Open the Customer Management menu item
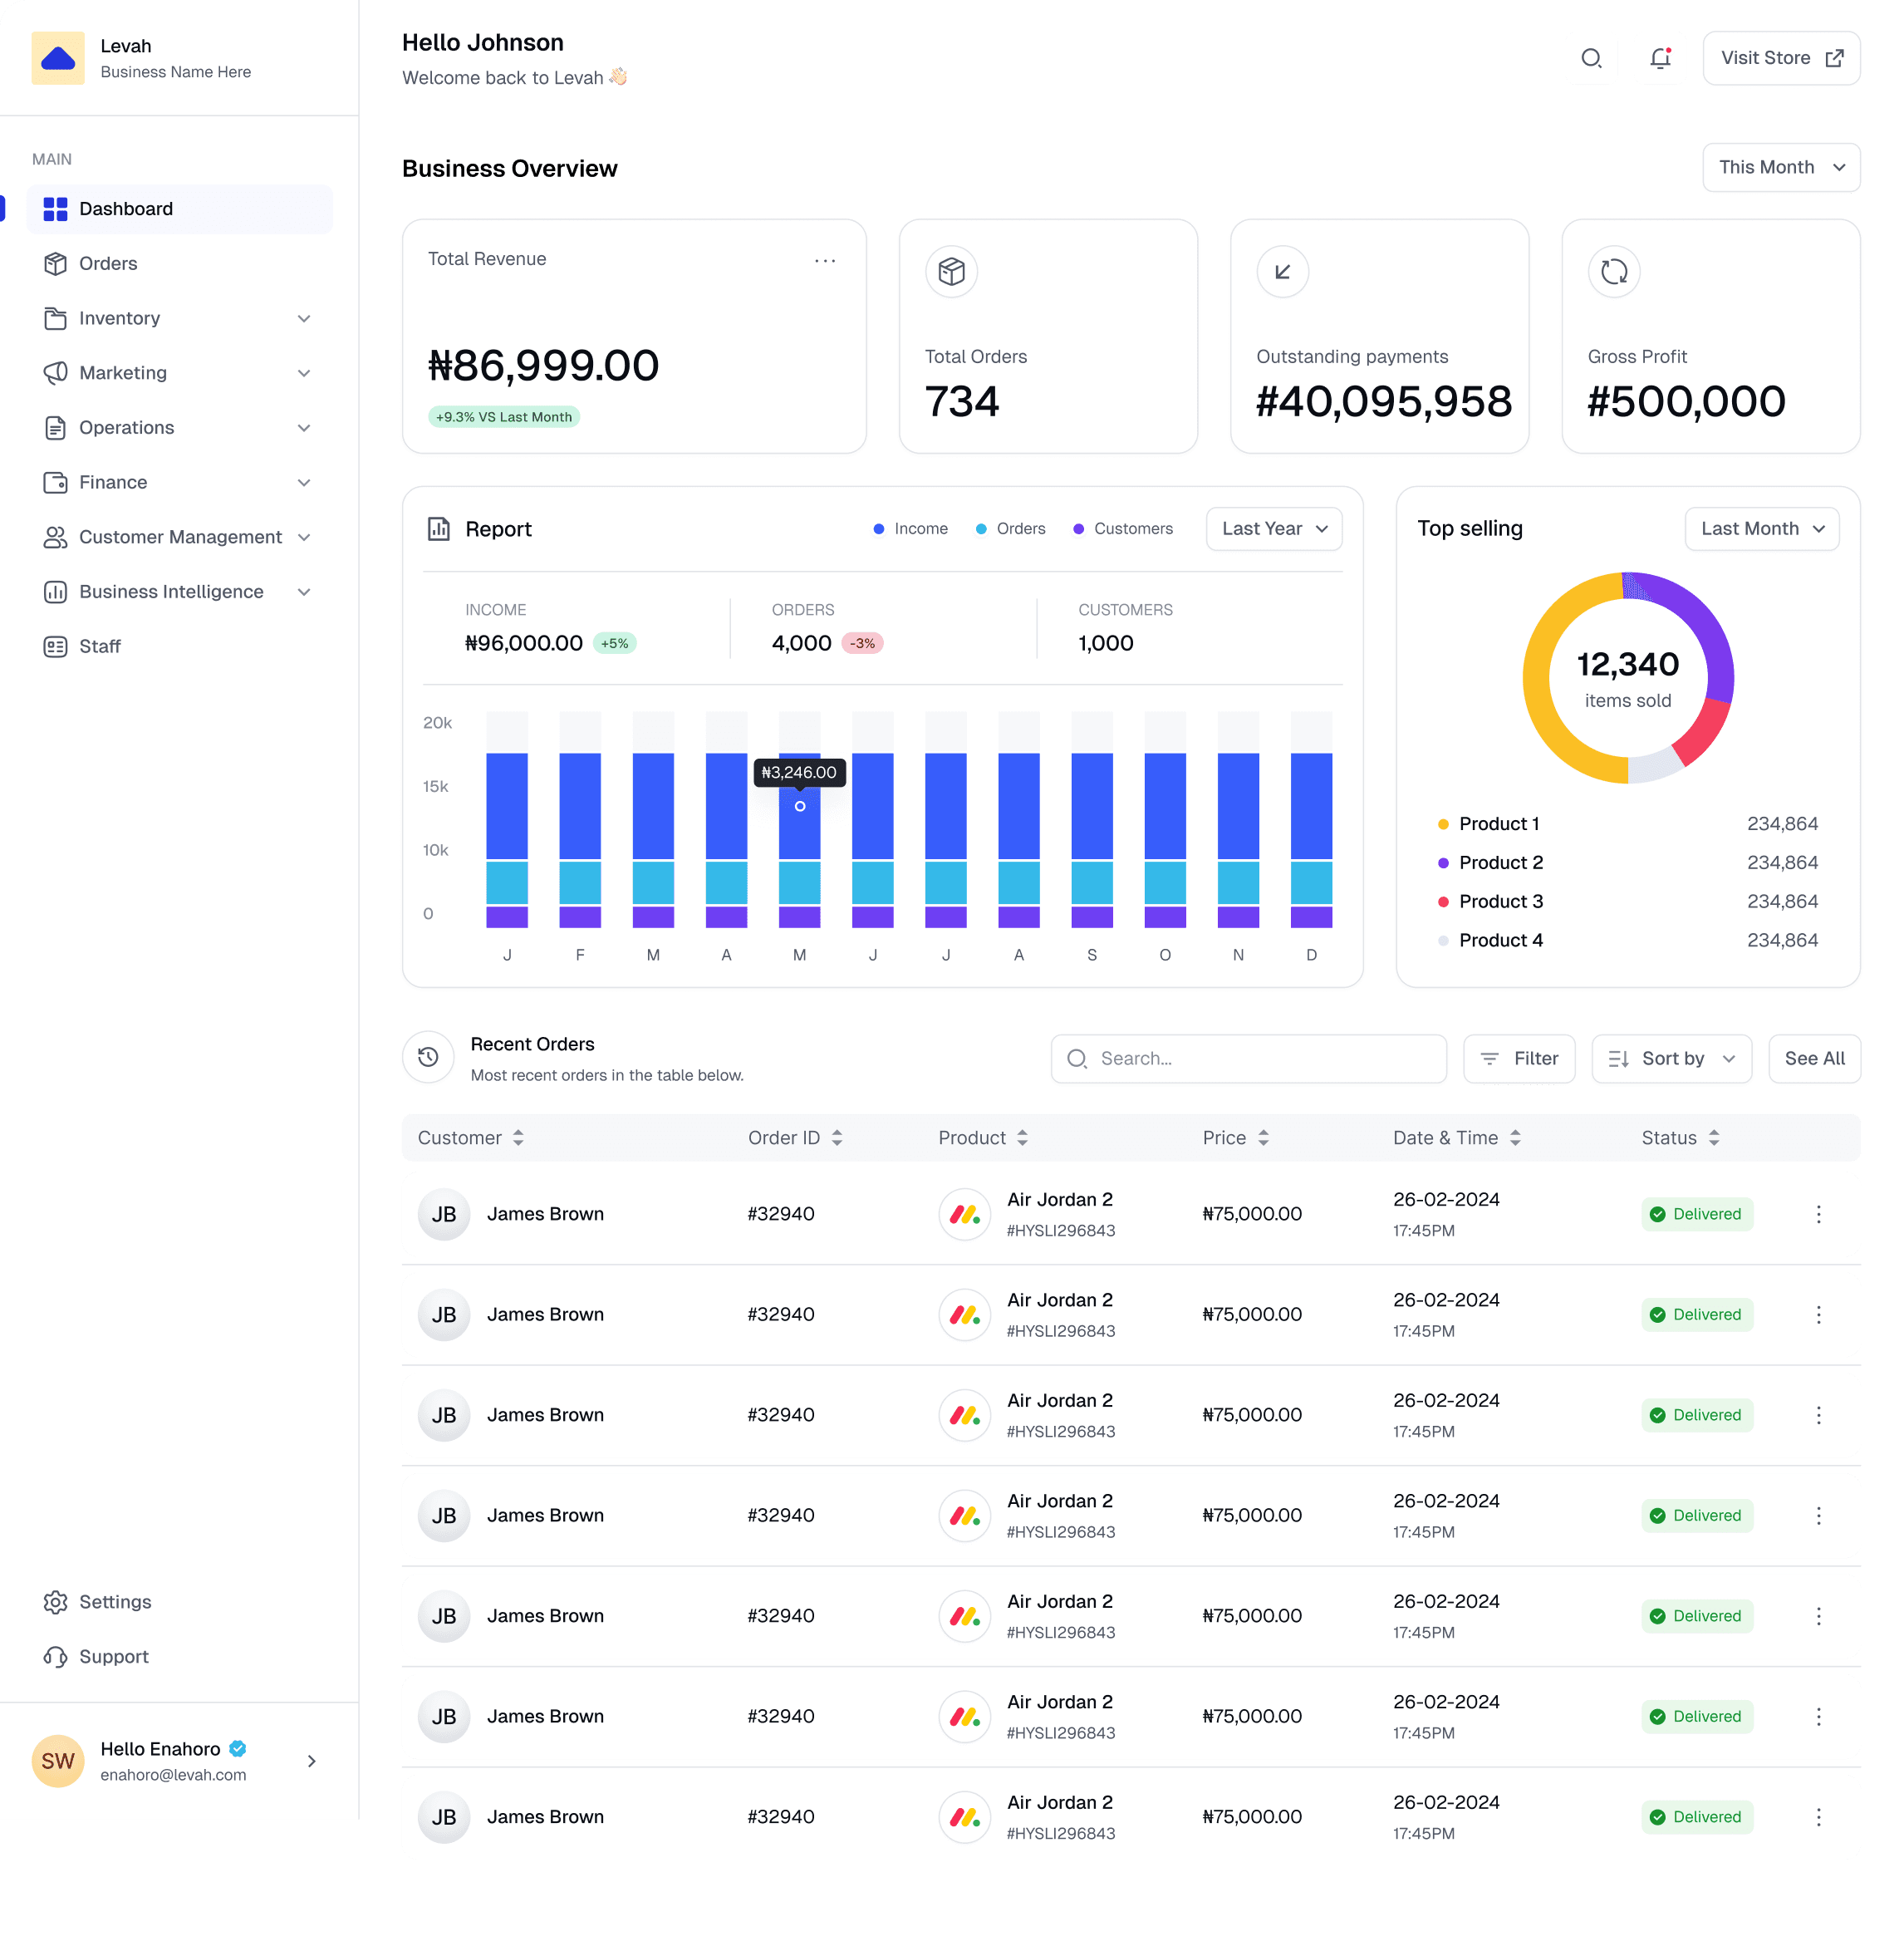The image size is (1904, 1941). click(x=180, y=537)
